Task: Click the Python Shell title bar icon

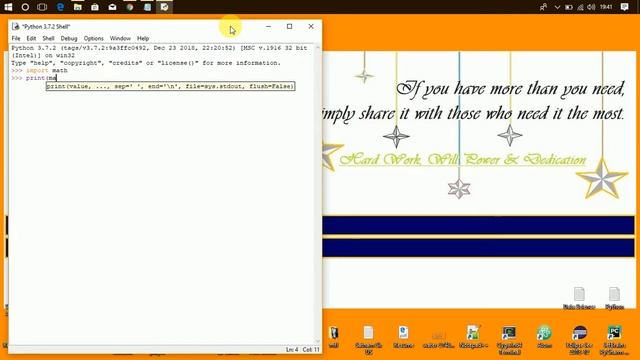Action: [16, 27]
